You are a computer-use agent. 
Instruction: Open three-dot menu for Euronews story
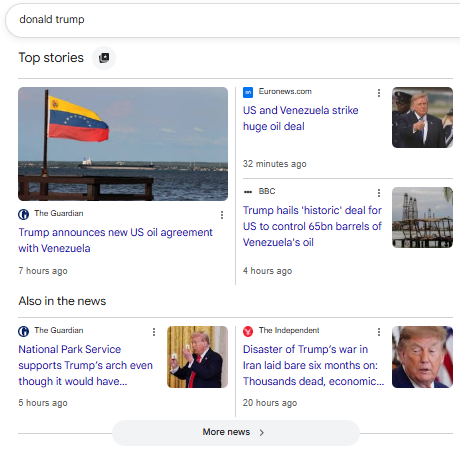pyautogui.click(x=379, y=93)
